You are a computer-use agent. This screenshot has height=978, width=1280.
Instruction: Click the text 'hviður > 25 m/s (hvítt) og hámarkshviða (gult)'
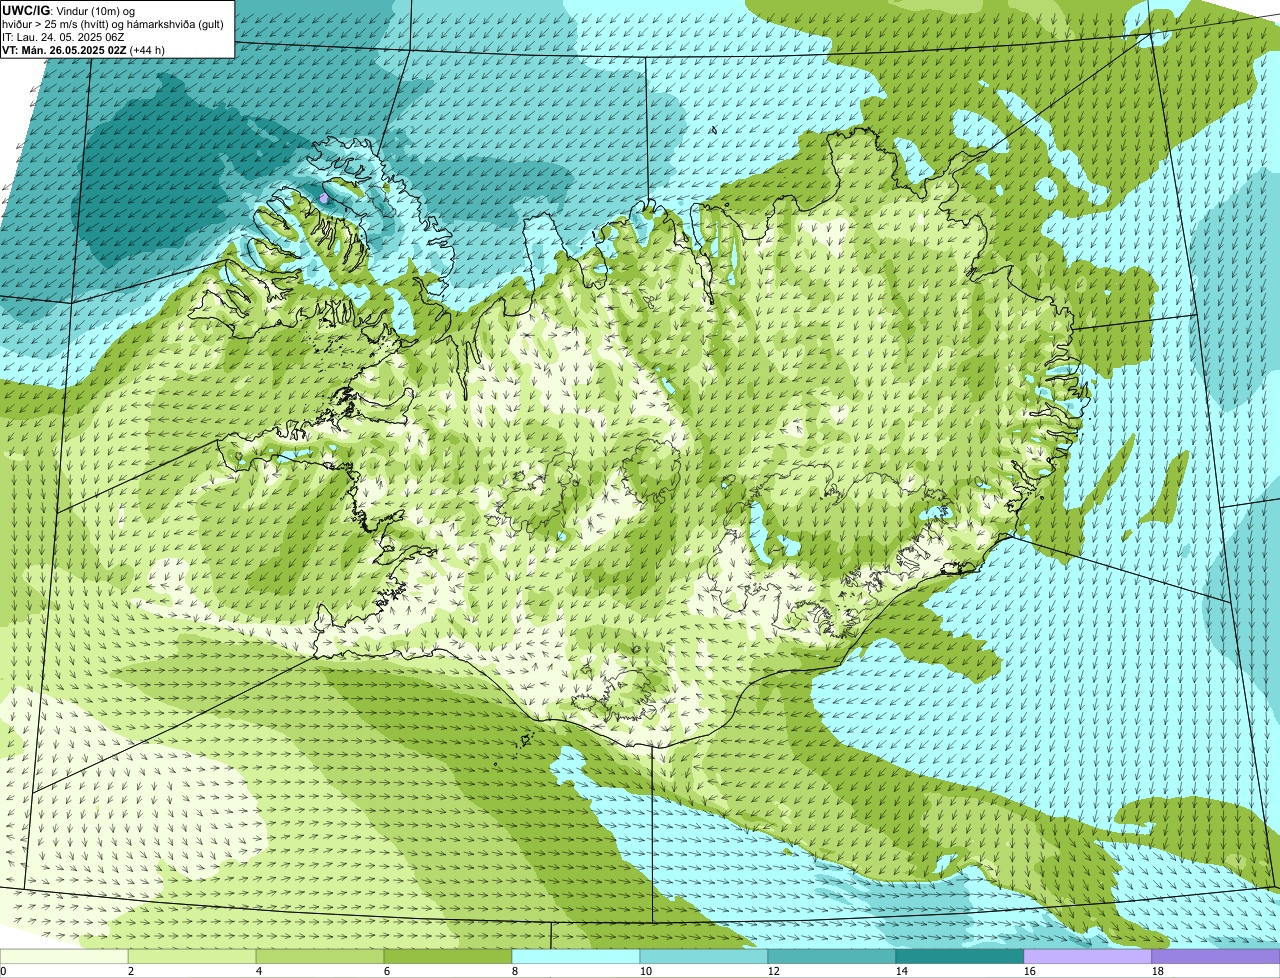(x=113, y=24)
